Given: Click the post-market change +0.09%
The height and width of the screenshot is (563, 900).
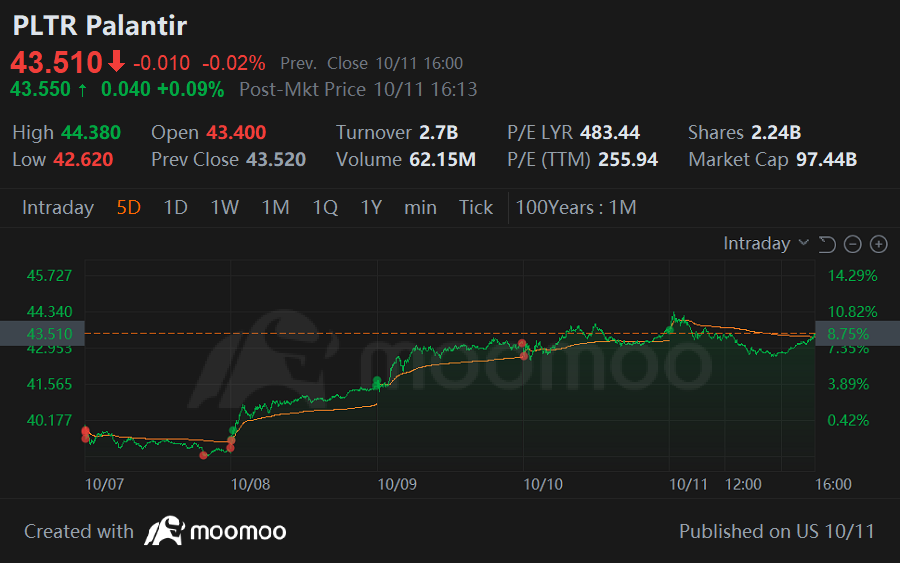Looking at the screenshot, I should pos(191,90).
